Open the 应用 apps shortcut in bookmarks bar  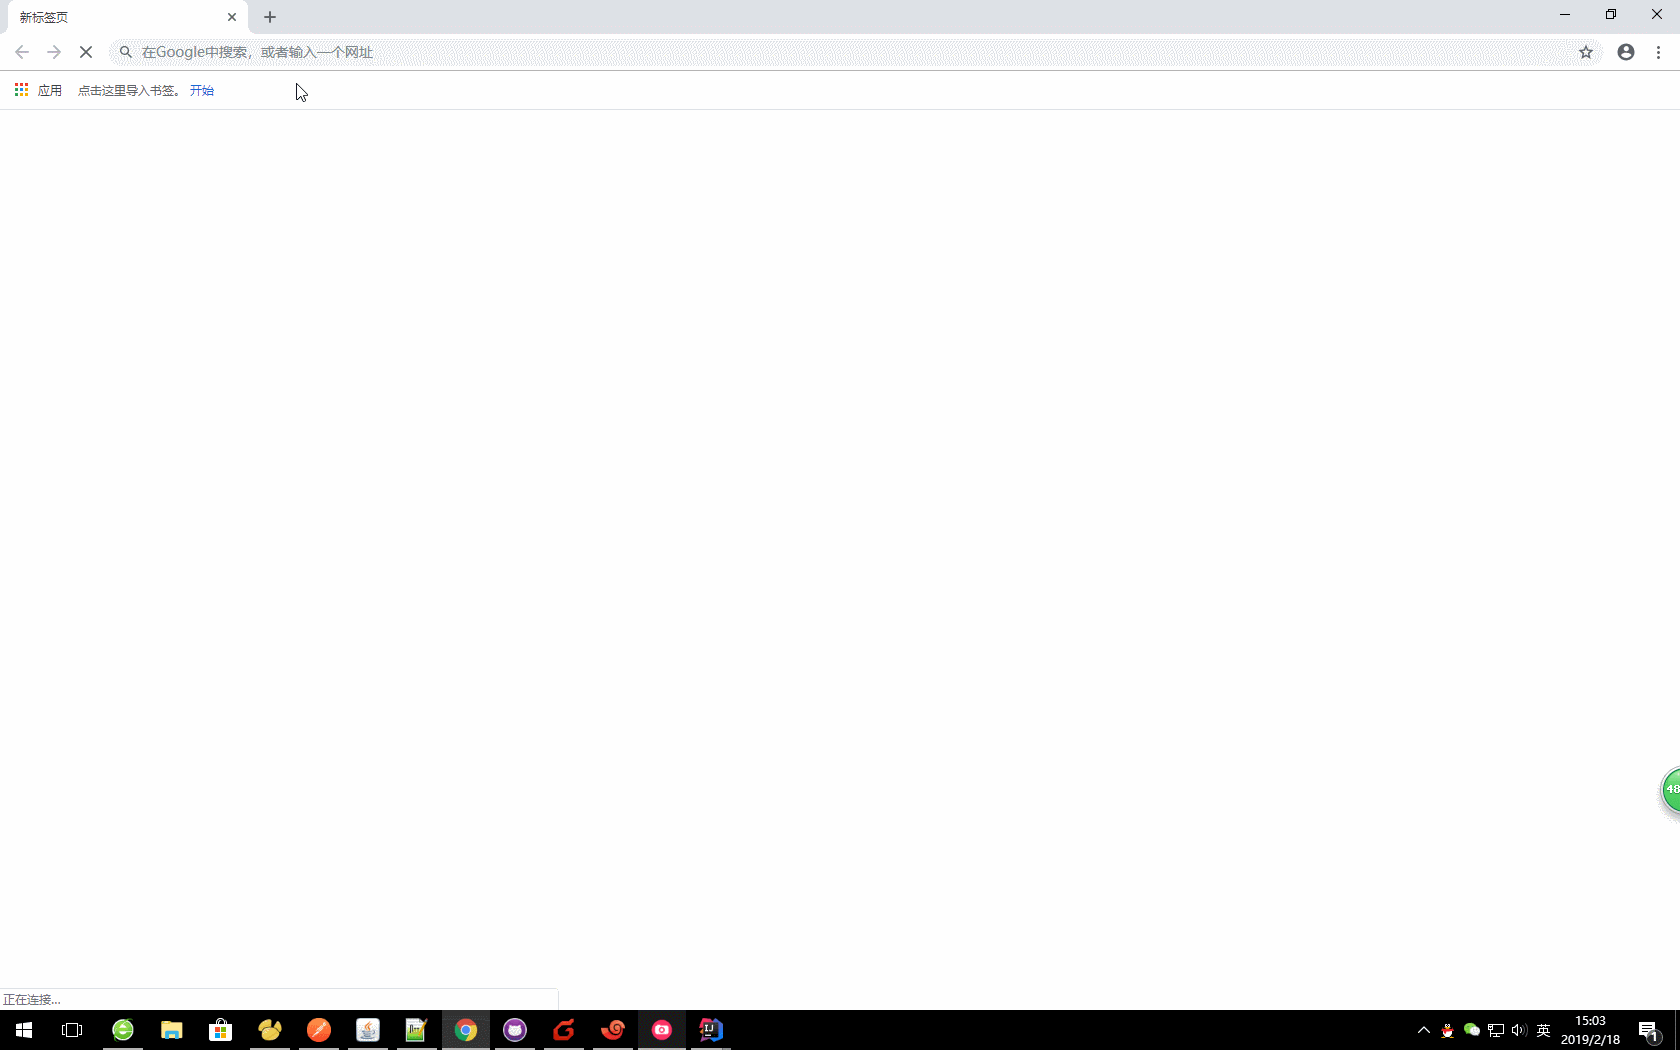[x=38, y=90]
